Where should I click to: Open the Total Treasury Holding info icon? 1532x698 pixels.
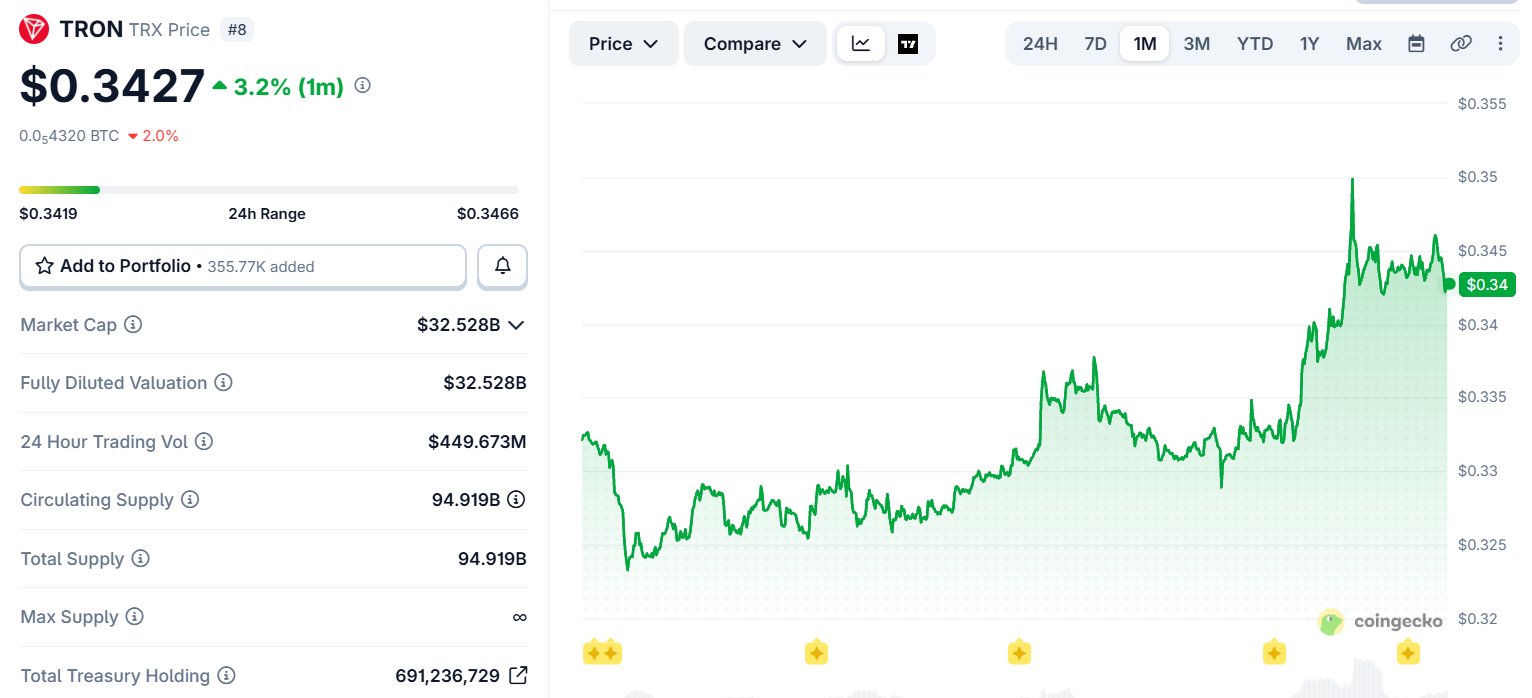coord(227,676)
